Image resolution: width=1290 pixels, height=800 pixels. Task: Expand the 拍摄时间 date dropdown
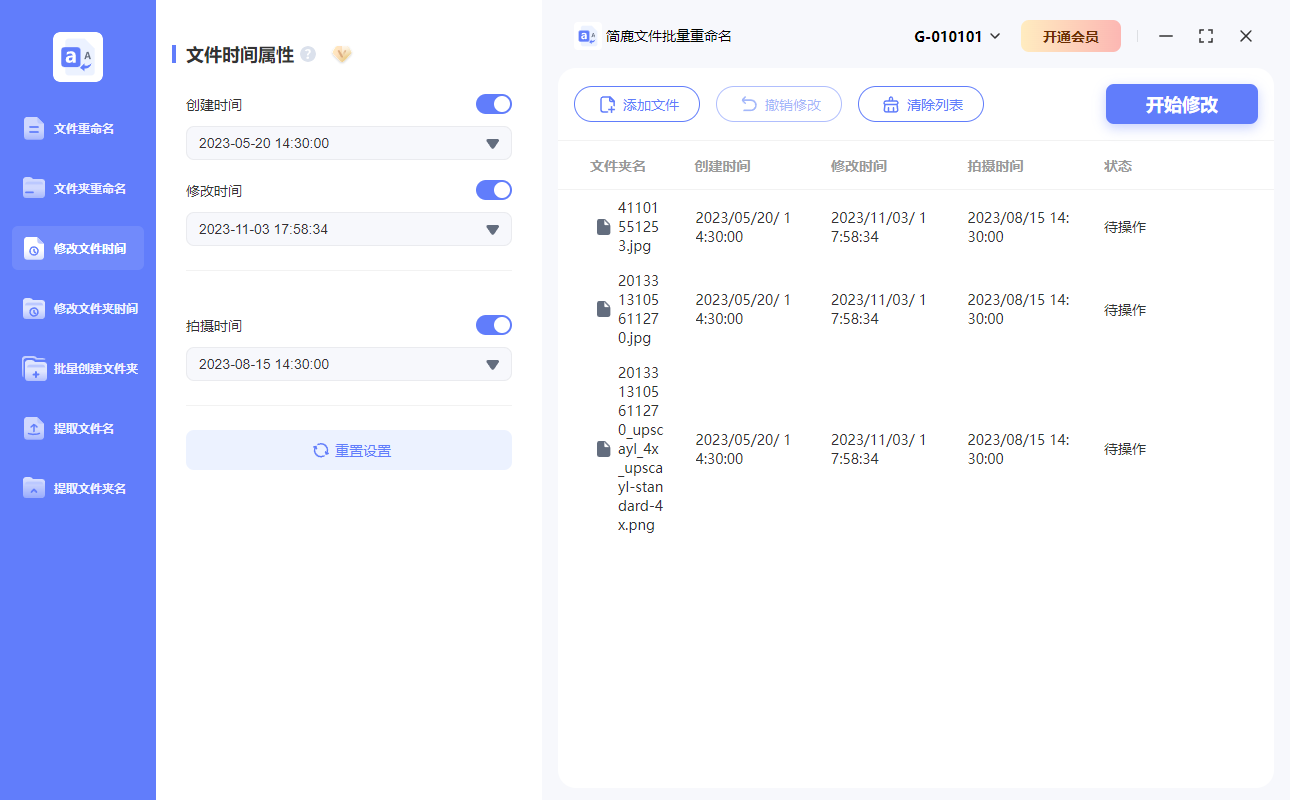click(491, 364)
